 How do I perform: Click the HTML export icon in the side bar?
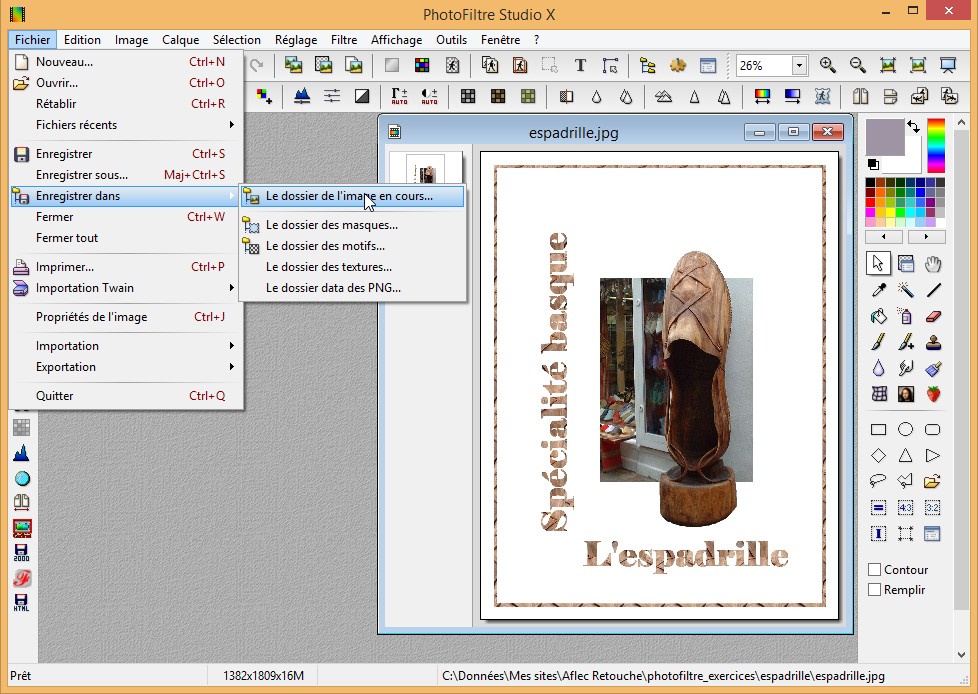click(21, 602)
